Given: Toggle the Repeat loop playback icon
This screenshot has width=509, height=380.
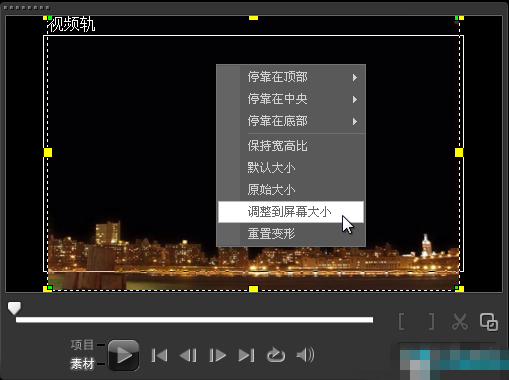Looking at the screenshot, I should [276, 355].
